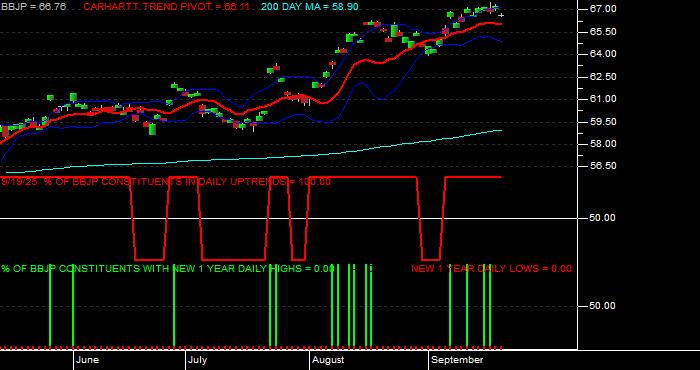This screenshot has height=370, width=700.
Task: Click the 56.50 price axis label
Action: pos(603,166)
